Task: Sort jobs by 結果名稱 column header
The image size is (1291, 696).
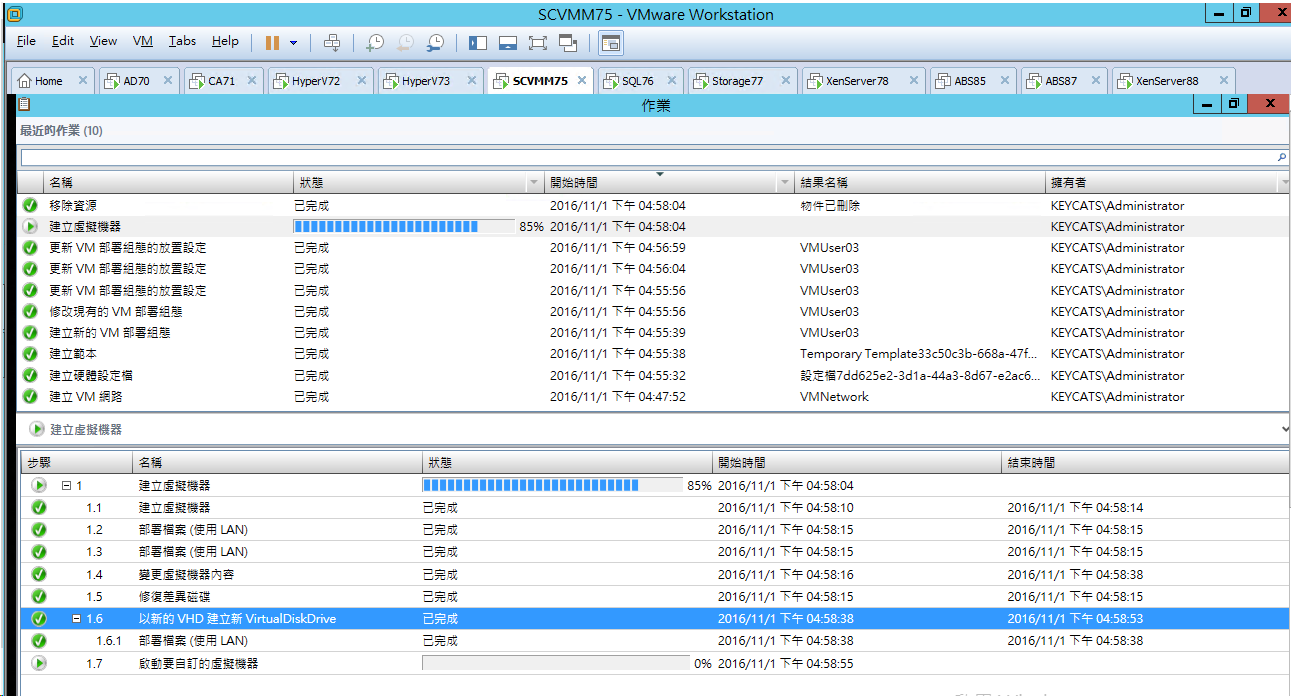Action: point(919,183)
